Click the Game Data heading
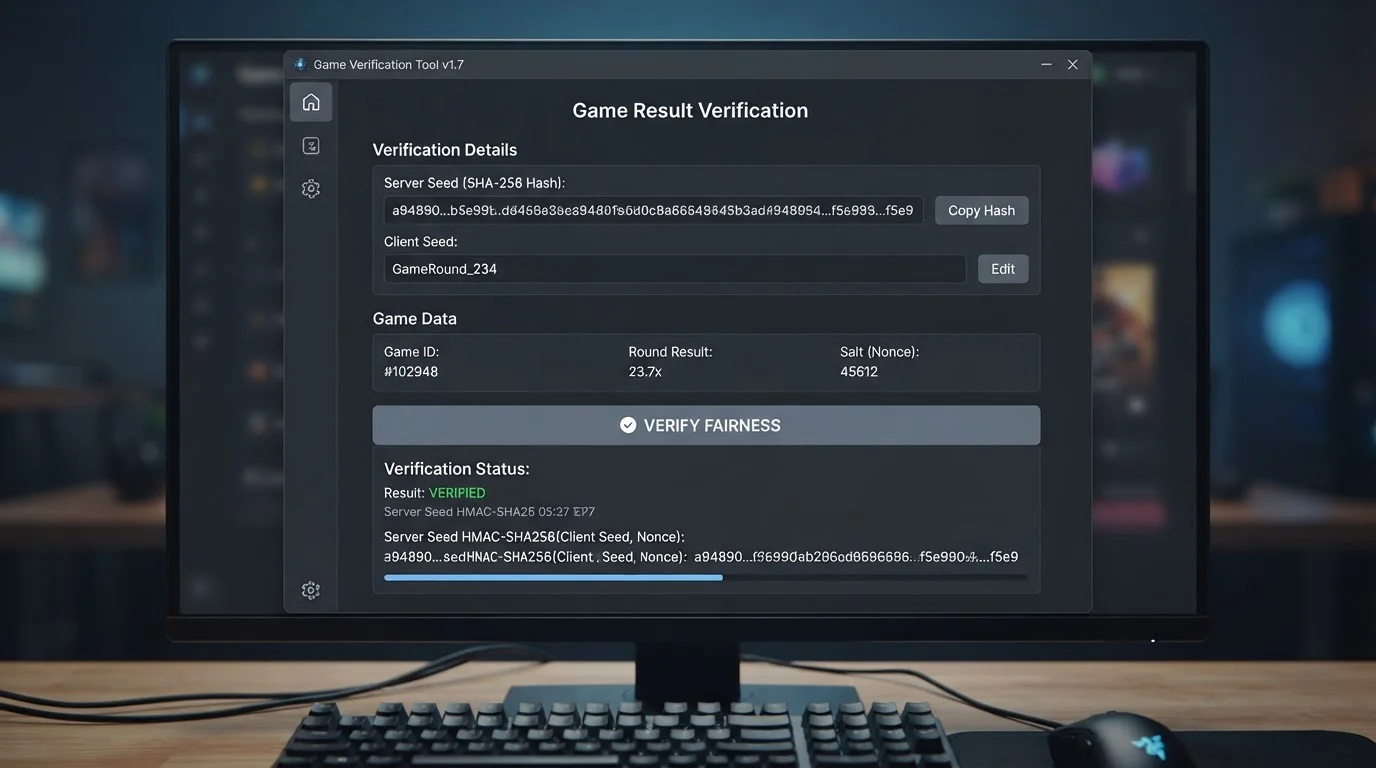The height and width of the screenshot is (768, 1376). (415, 319)
